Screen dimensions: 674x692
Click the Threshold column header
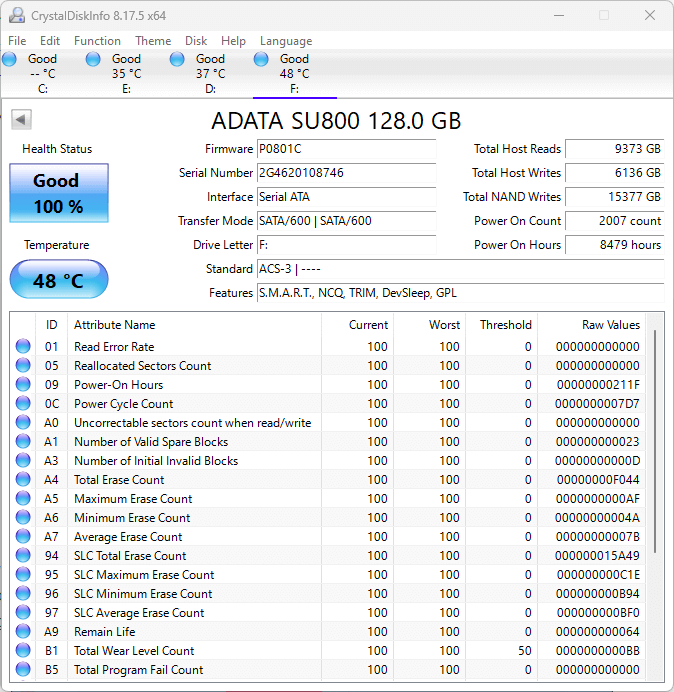pyautogui.click(x=501, y=325)
